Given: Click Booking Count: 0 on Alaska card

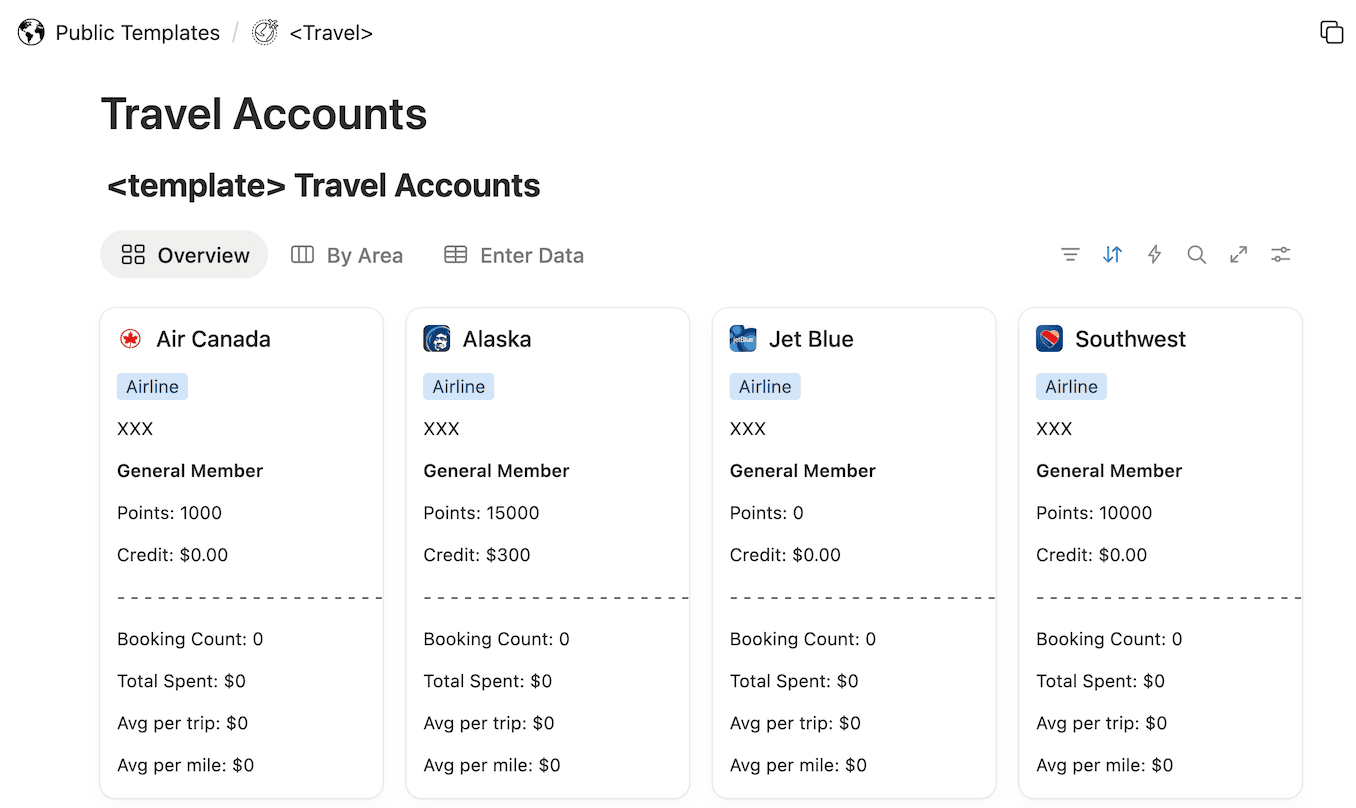Looking at the screenshot, I should (x=496, y=639).
